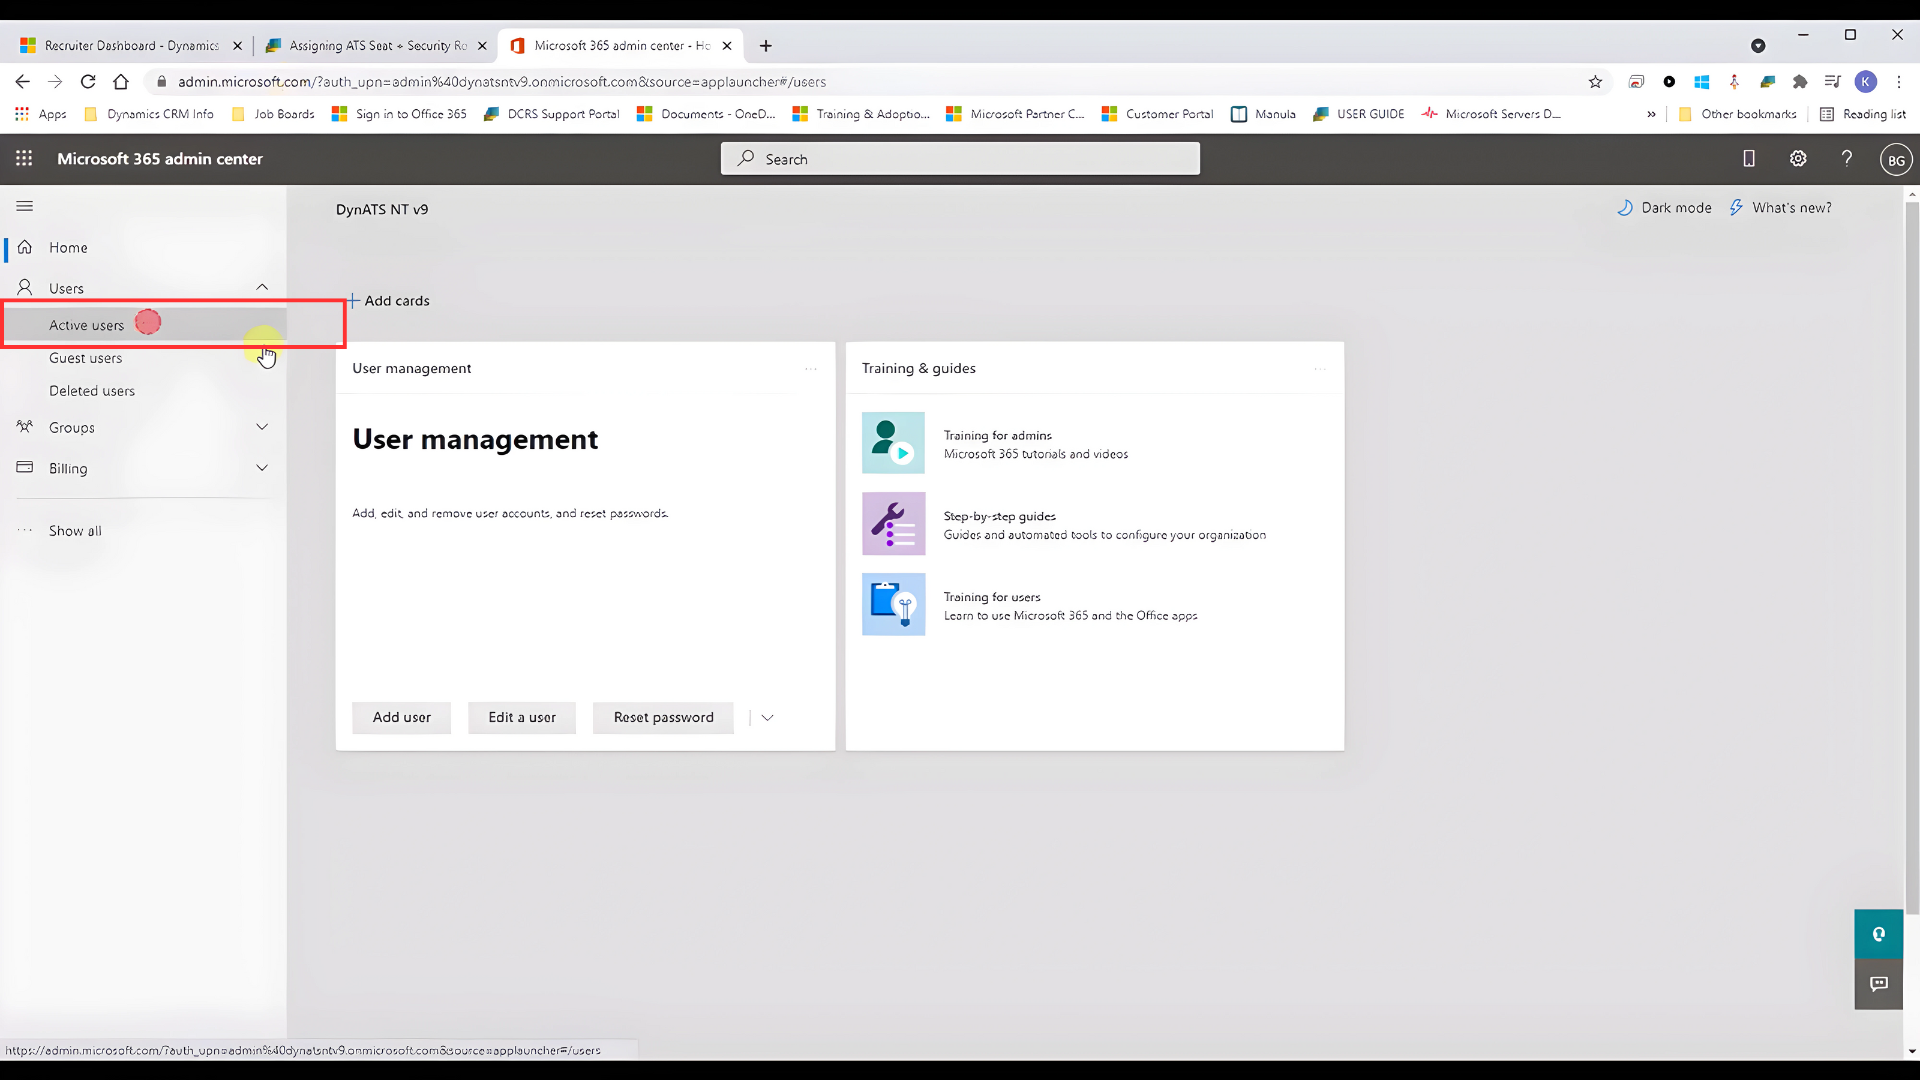Click the page vertical scrollbar

point(1911,558)
